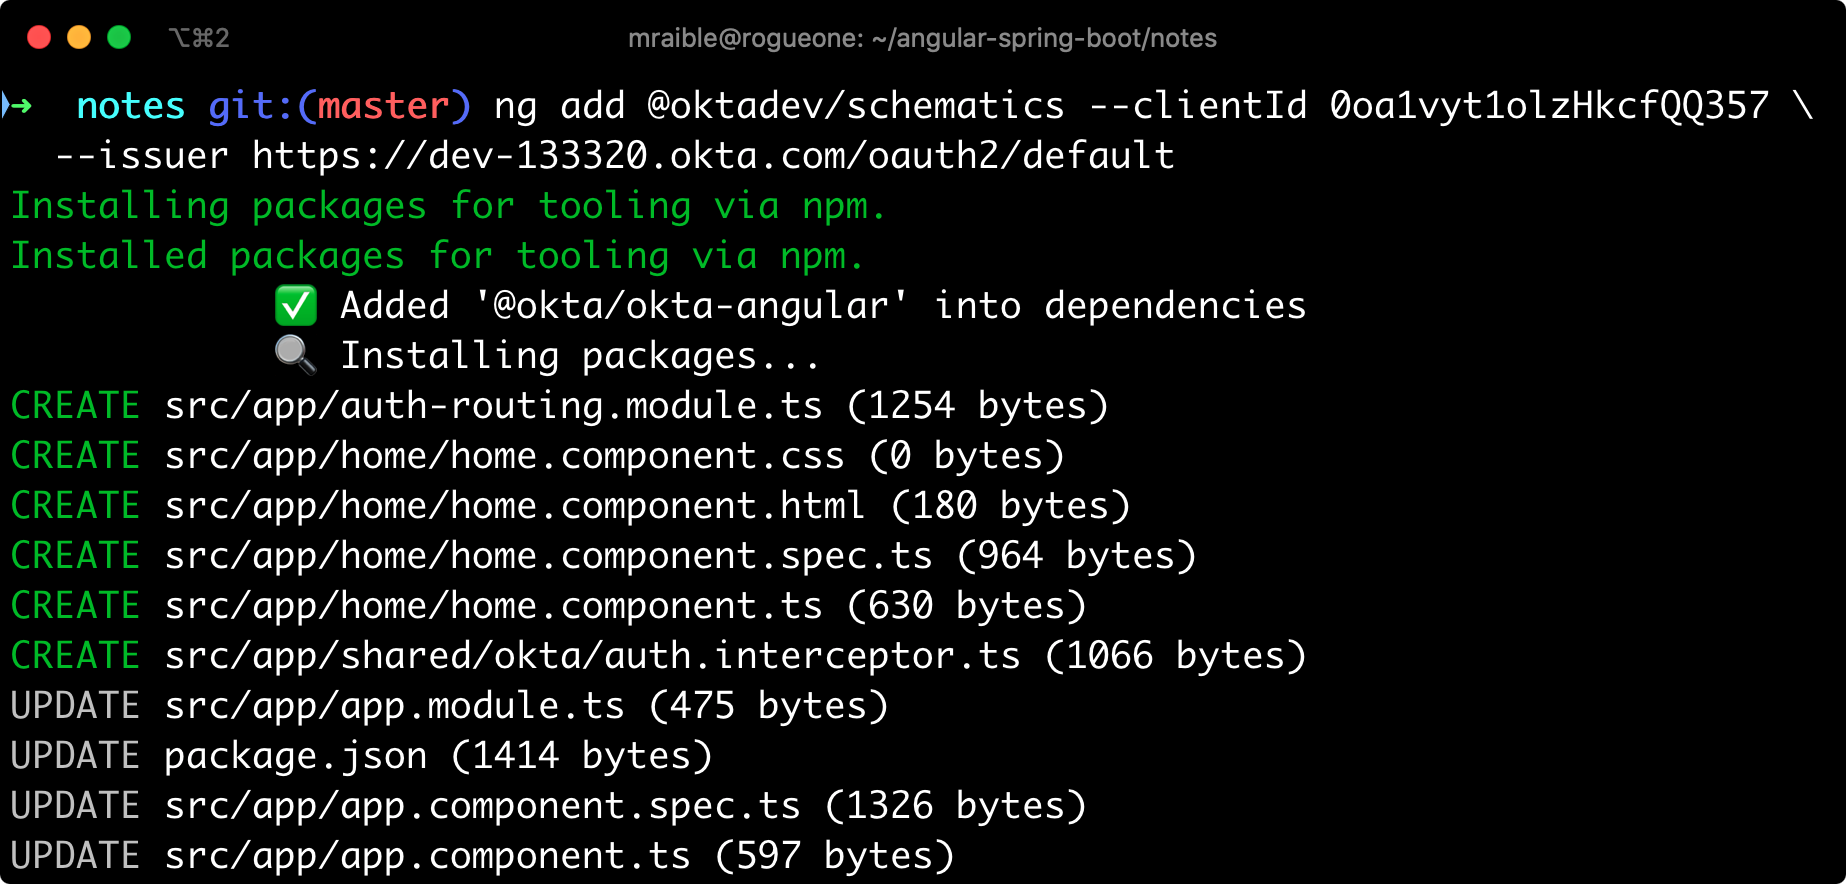This screenshot has height=884, width=1846.
Task: Select the UPDATE label for package.json
Action: [x=75, y=755]
